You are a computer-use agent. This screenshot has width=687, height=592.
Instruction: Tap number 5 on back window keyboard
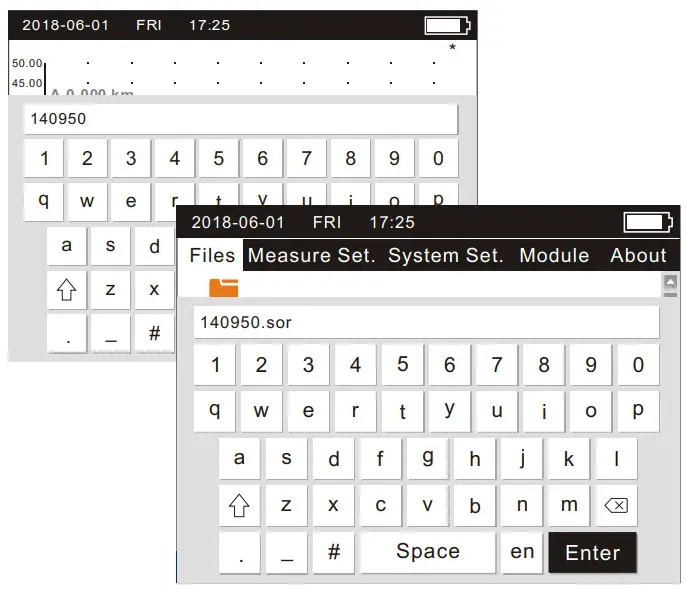coord(219,158)
